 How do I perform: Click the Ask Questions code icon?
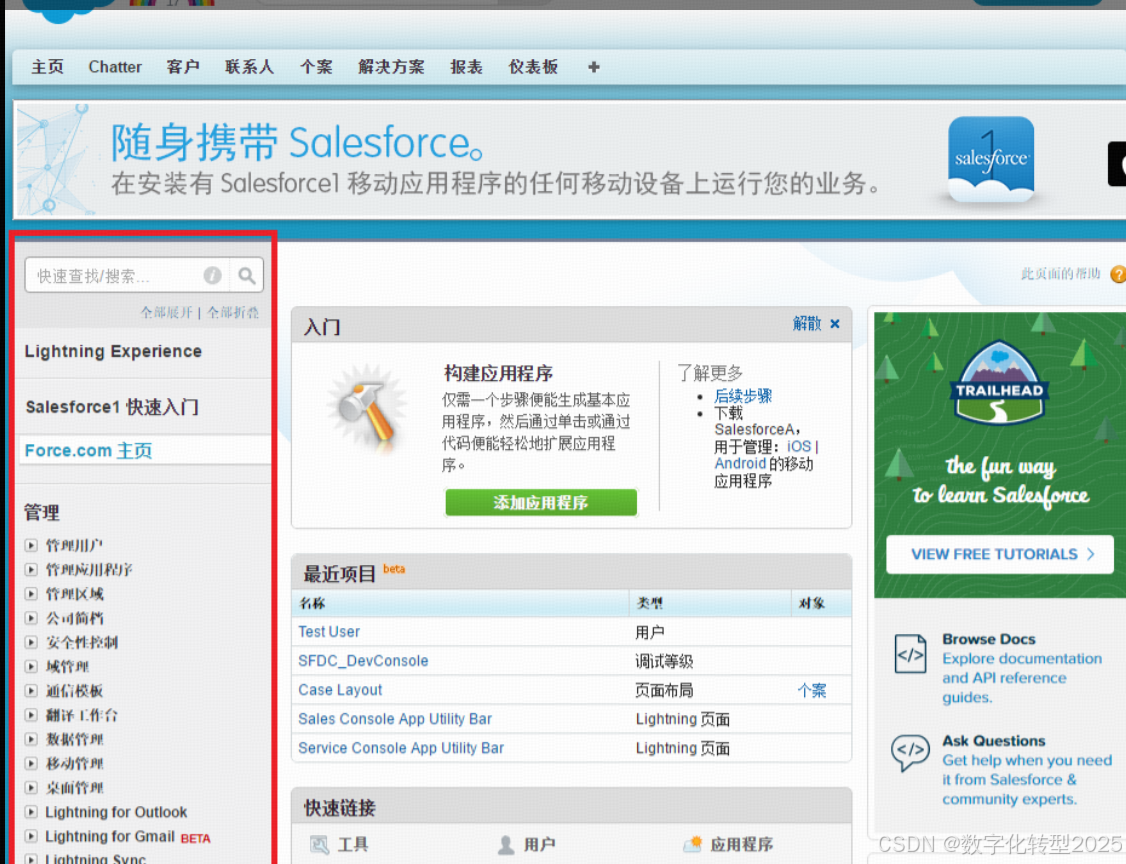coord(911,750)
